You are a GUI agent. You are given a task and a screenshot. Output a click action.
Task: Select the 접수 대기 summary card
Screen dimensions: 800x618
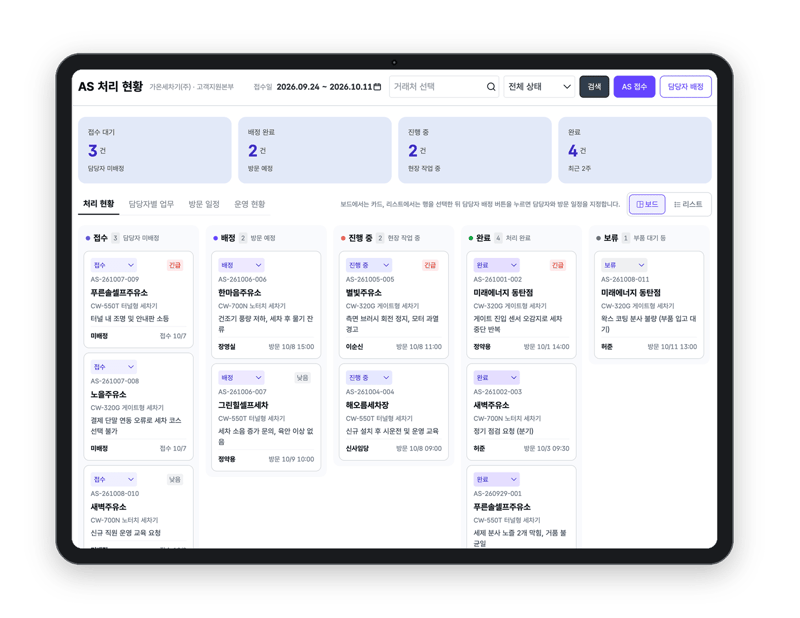coord(155,150)
